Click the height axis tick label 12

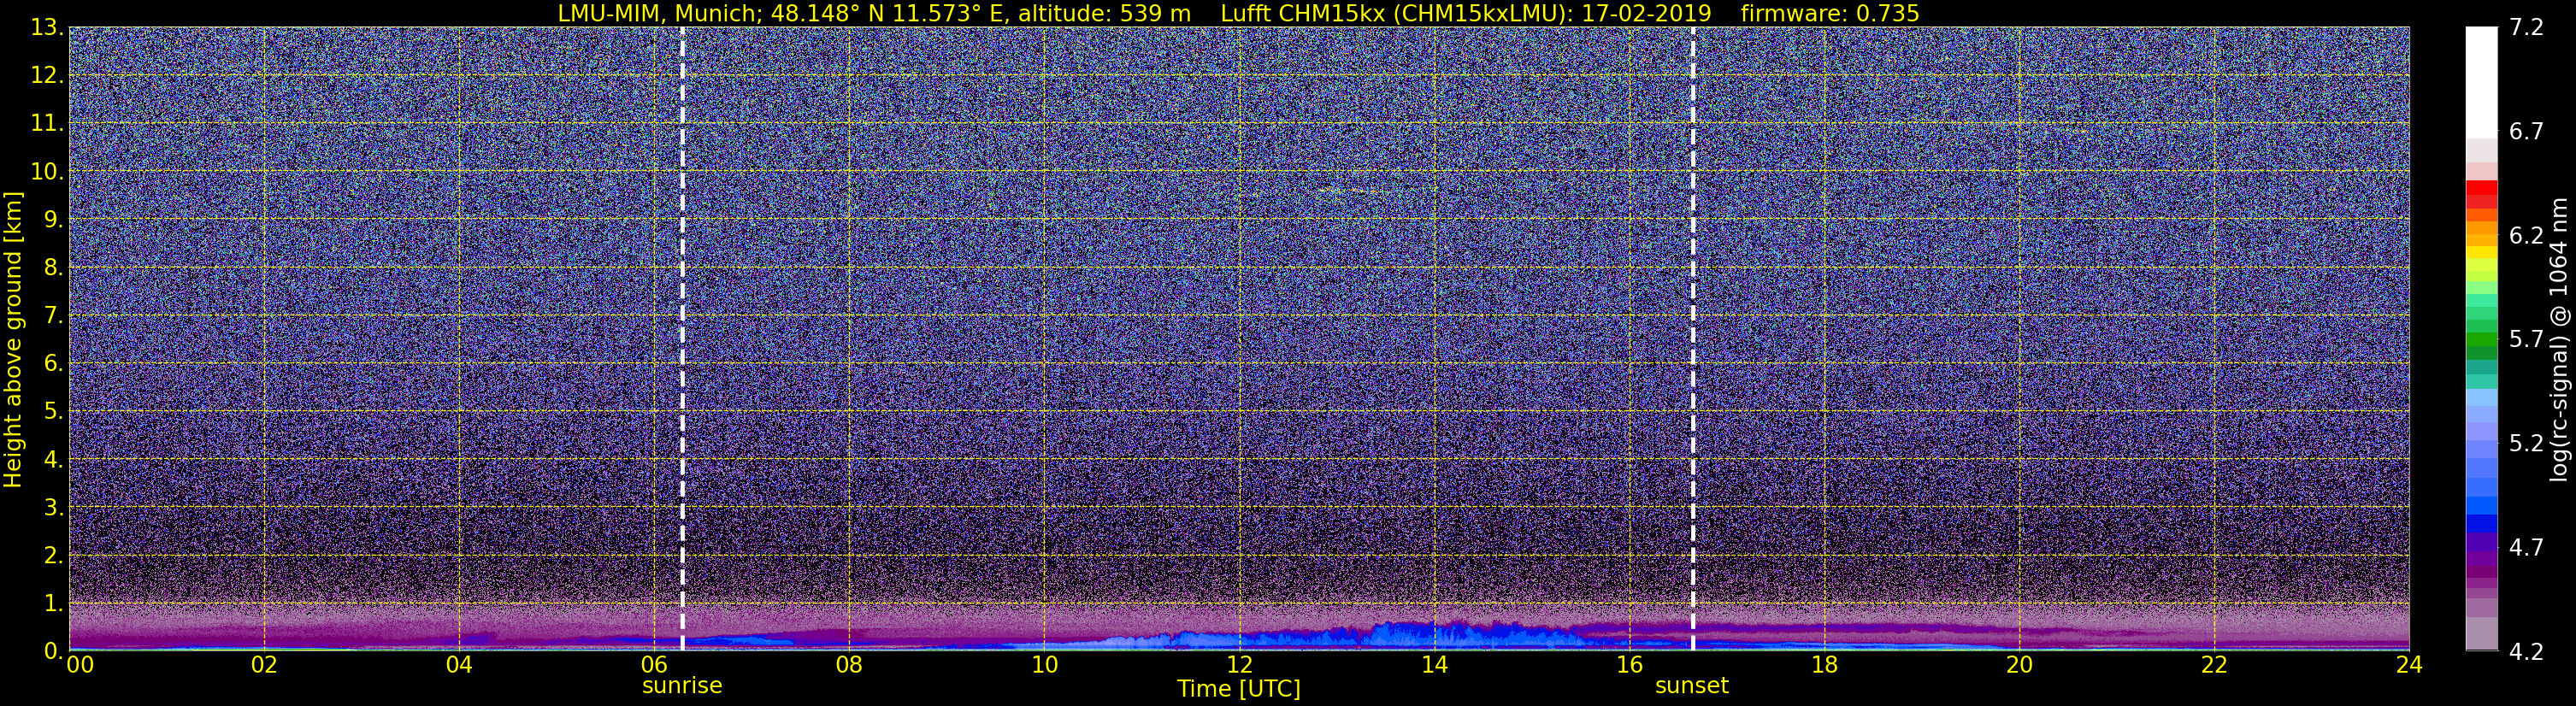46,75
